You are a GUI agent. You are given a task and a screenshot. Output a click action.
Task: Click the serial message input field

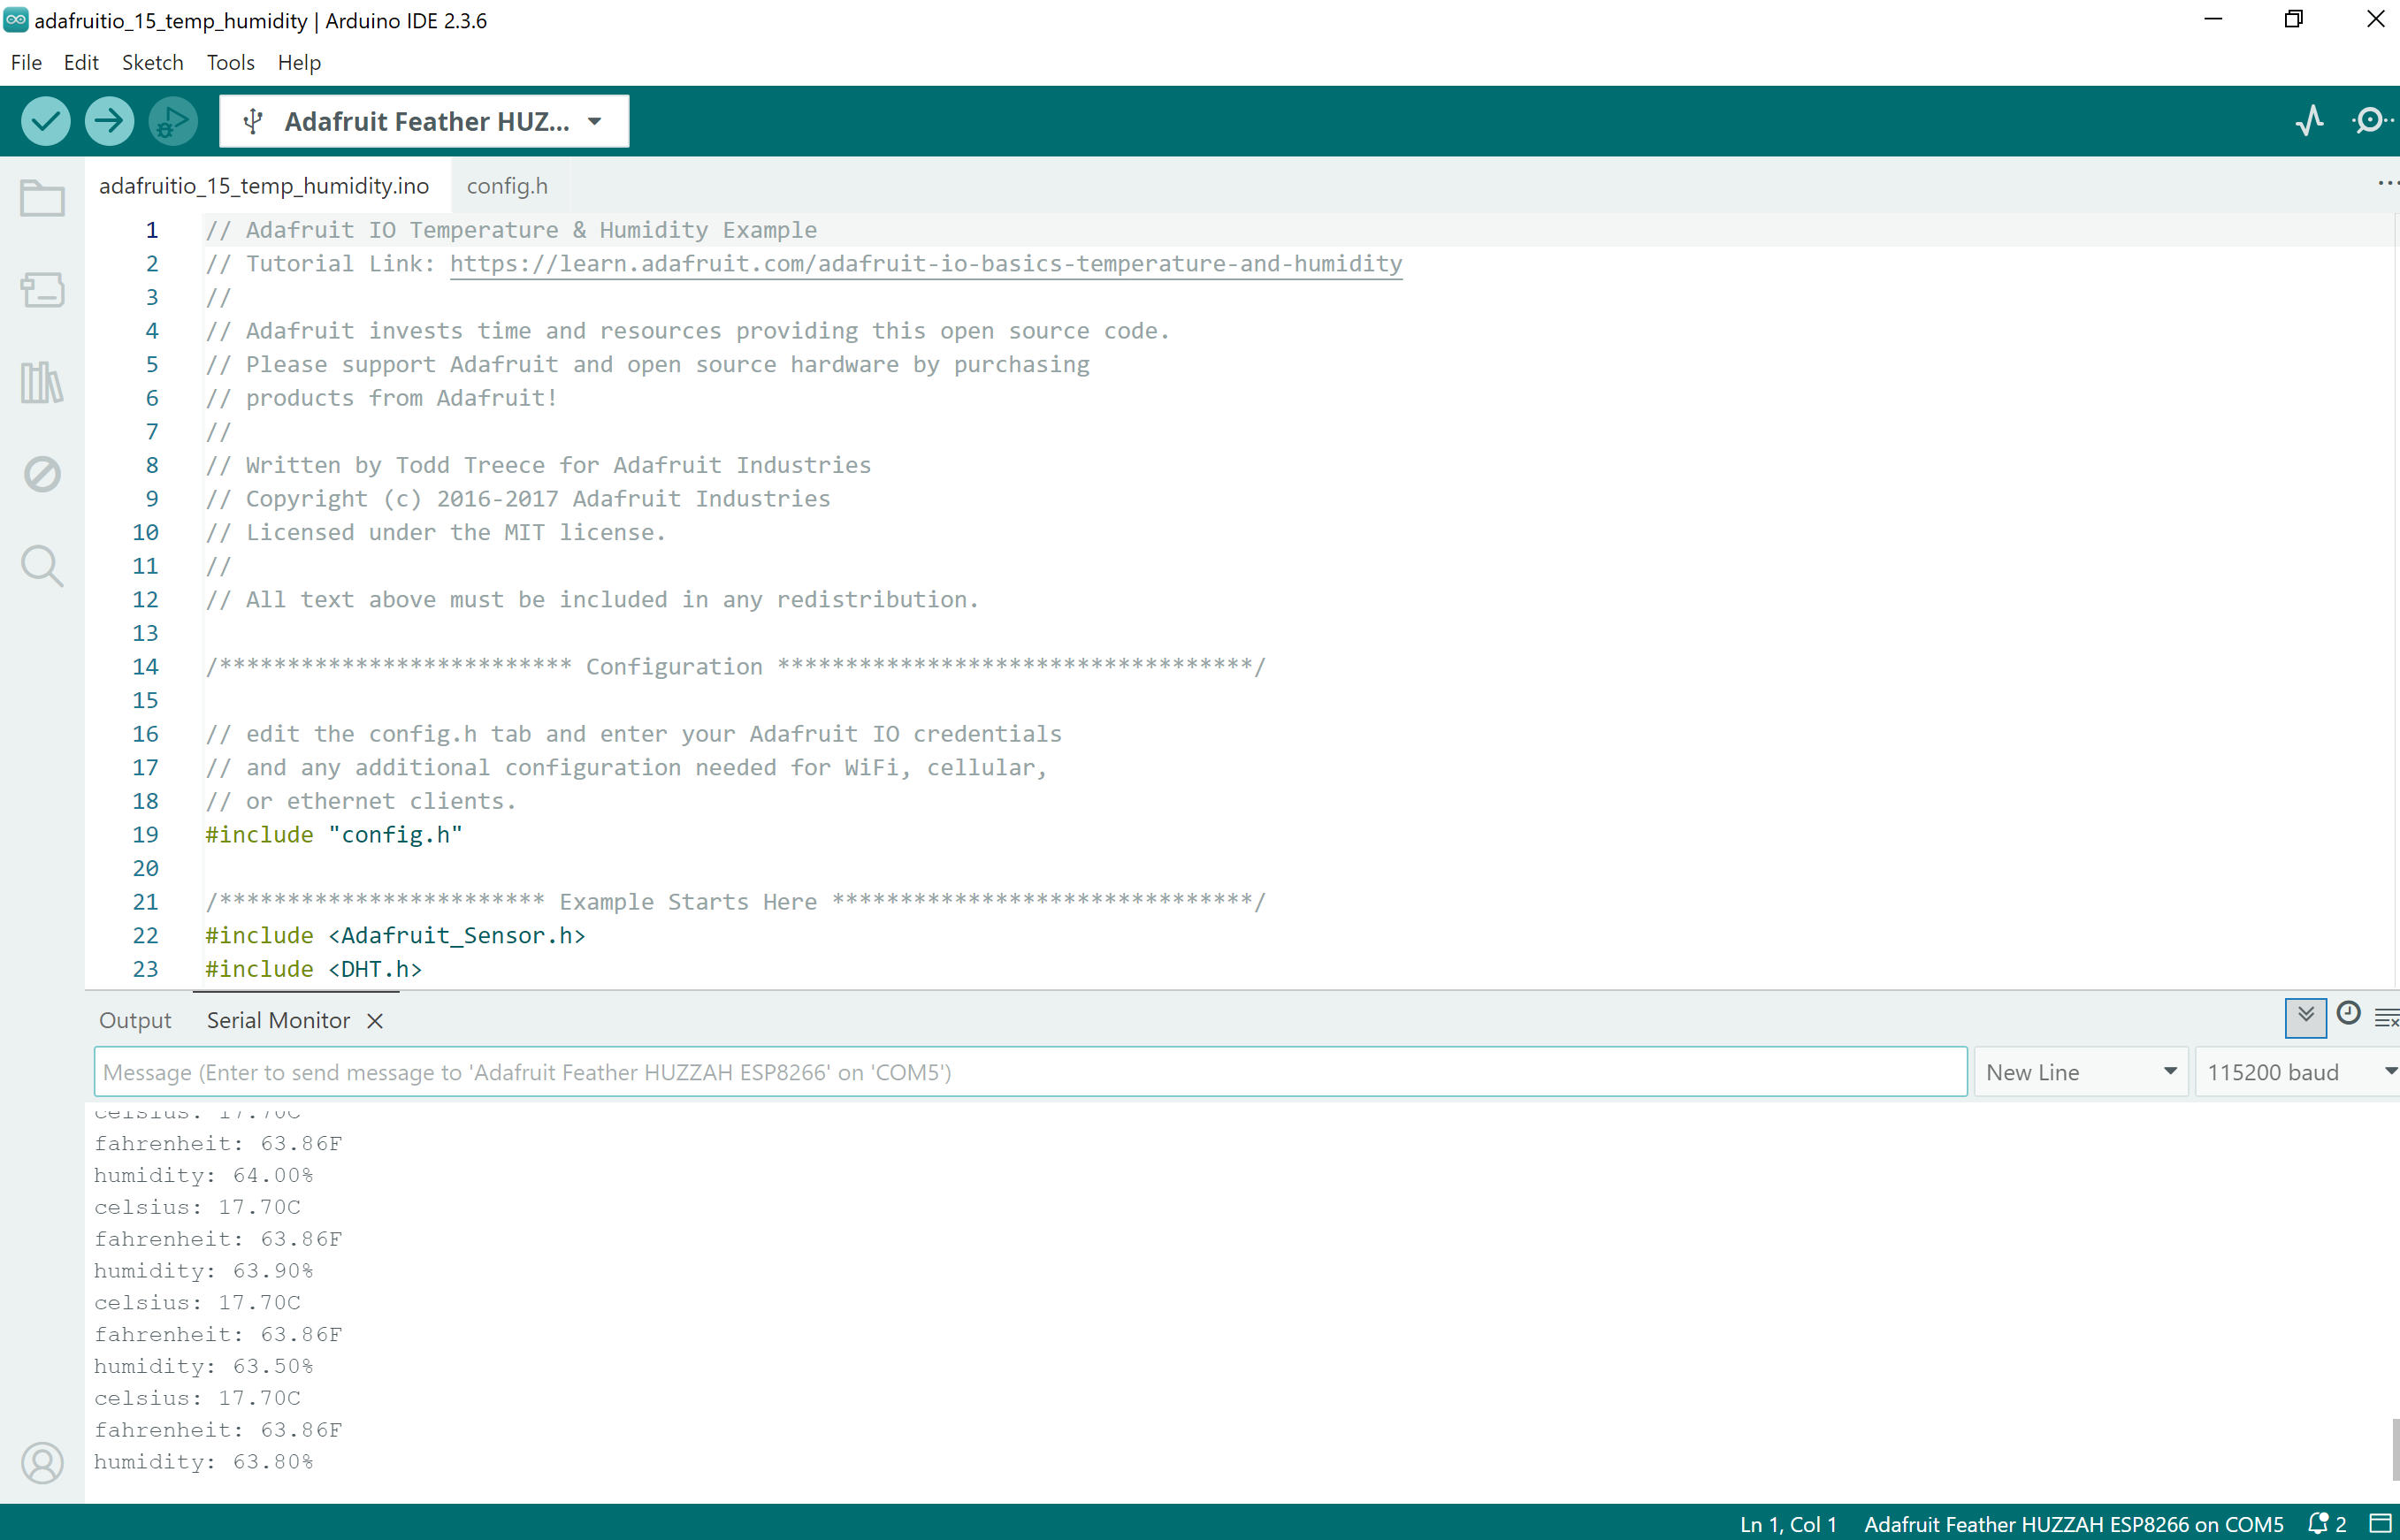1030,1072
